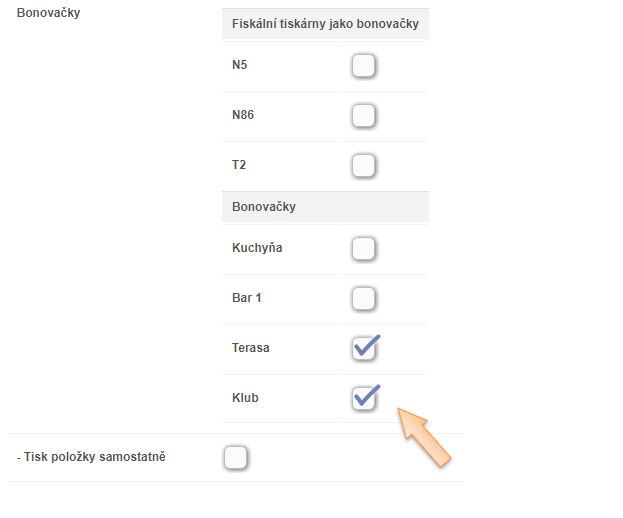
Task: Check the T2 printer checkbox
Action: pos(363,165)
